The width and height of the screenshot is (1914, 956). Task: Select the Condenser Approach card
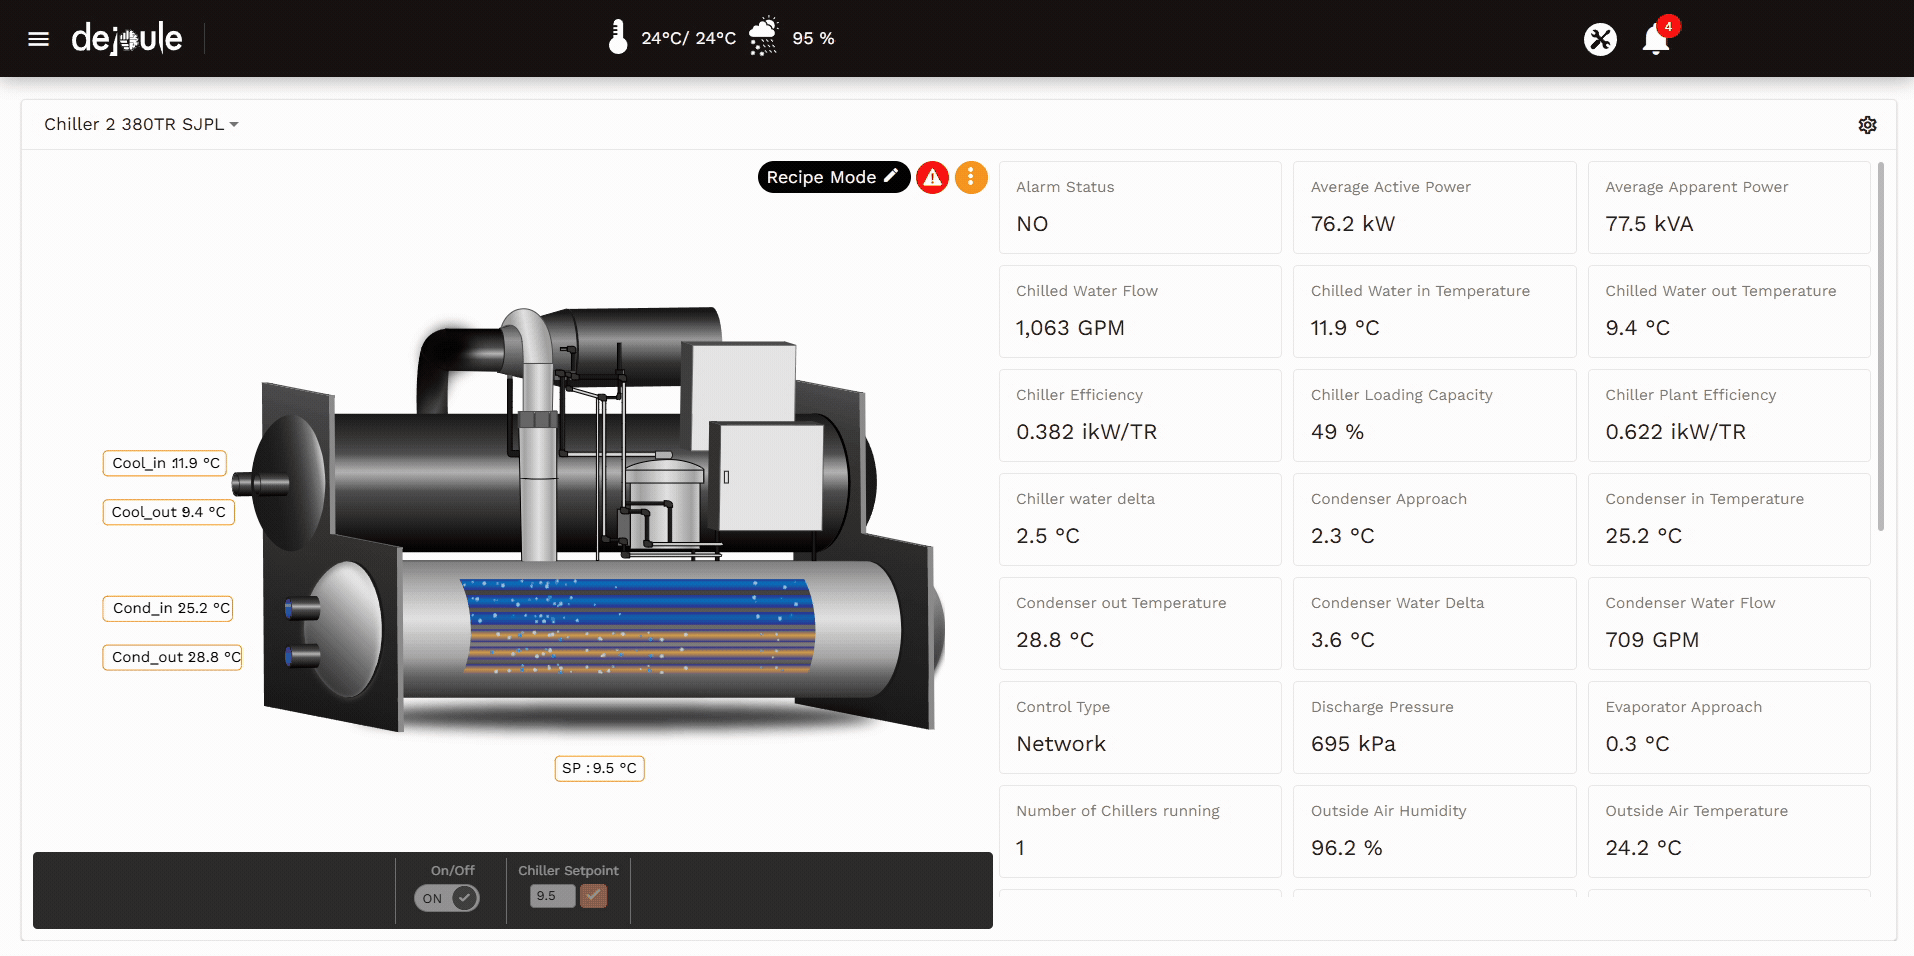[x=1435, y=519]
